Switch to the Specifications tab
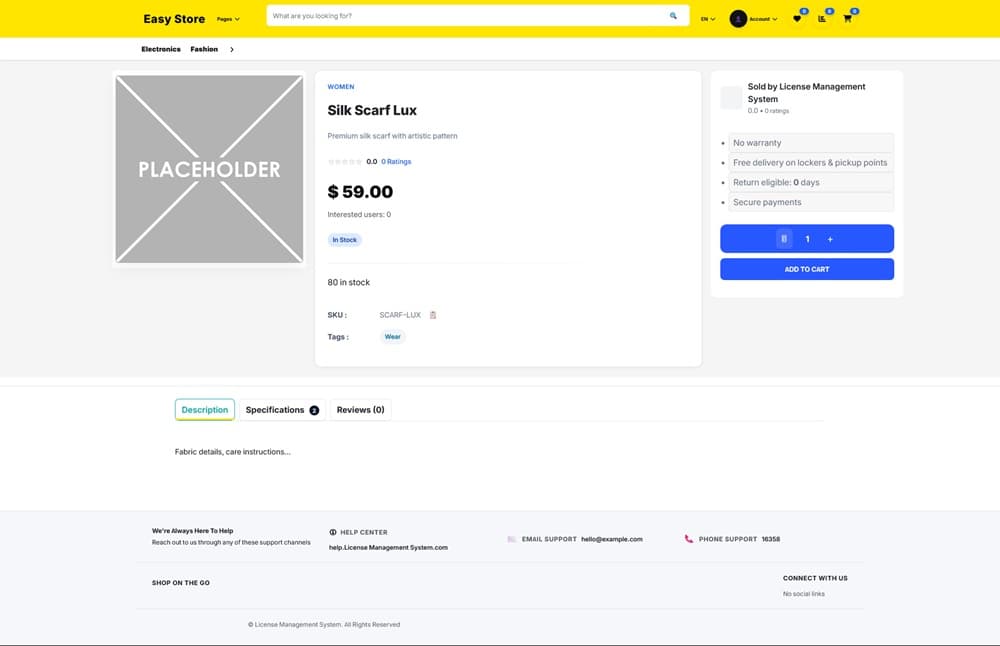Image resolution: width=1000 pixels, height=646 pixels. coord(281,410)
